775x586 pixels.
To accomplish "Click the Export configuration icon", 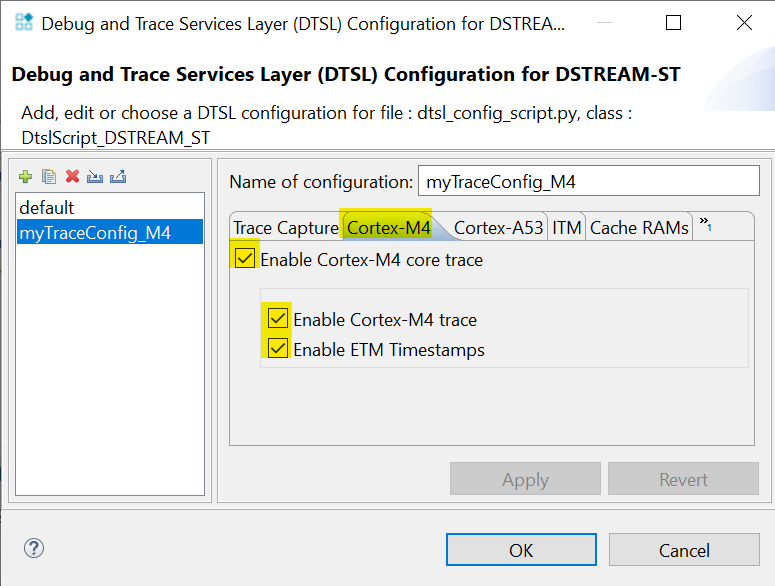I will 118,176.
